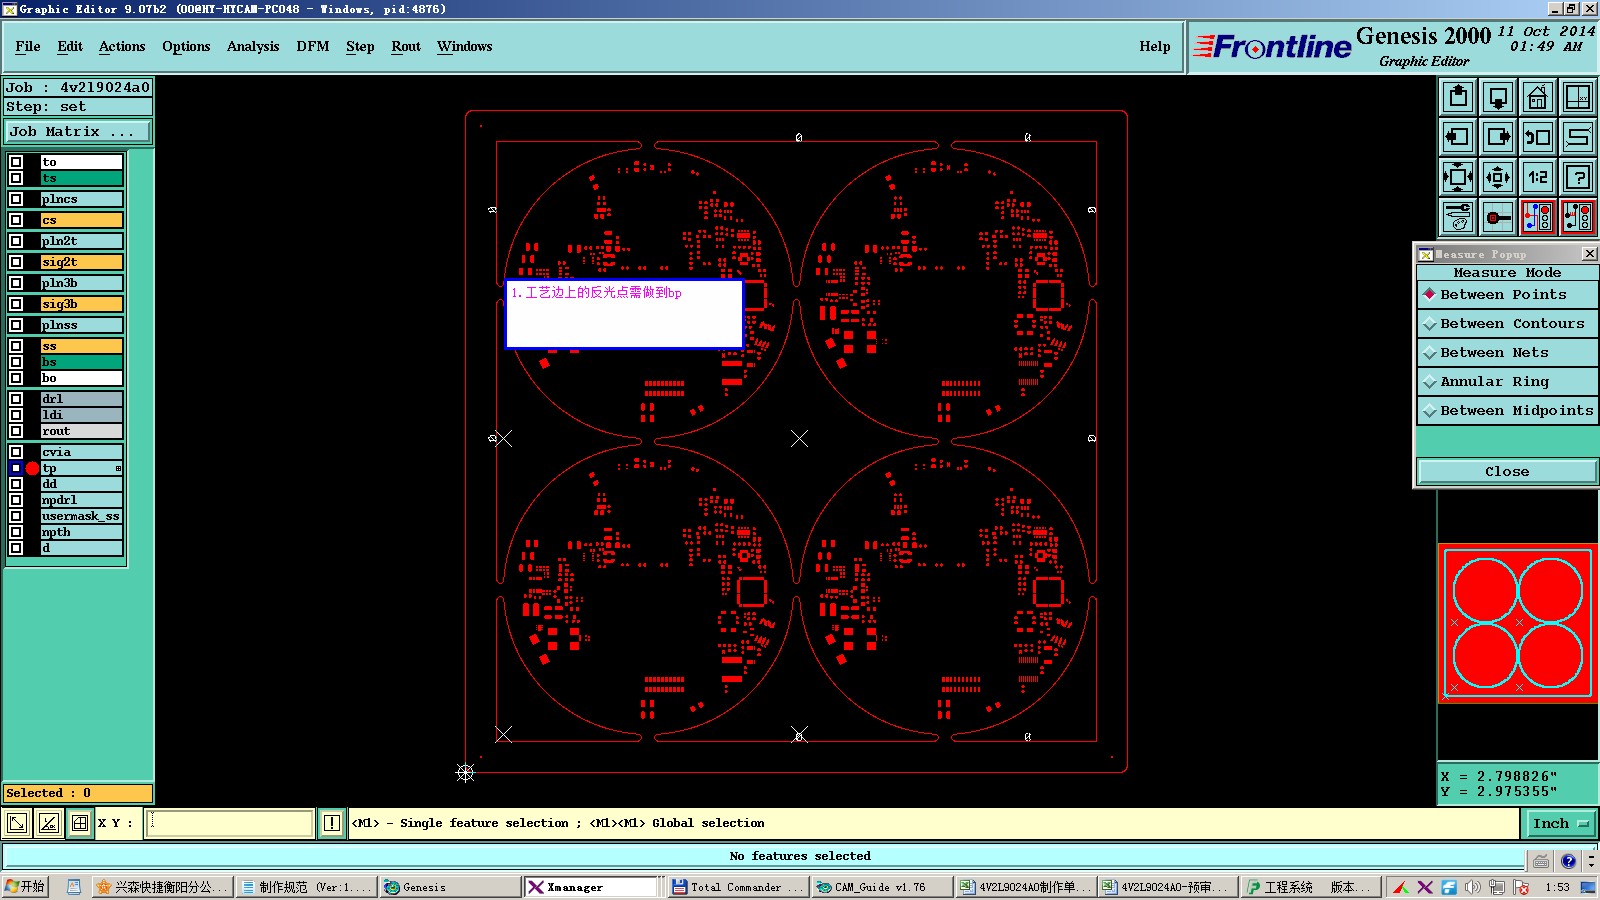Click the 1:2 scale icon
The width and height of the screenshot is (1600, 900).
[x=1538, y=177]
